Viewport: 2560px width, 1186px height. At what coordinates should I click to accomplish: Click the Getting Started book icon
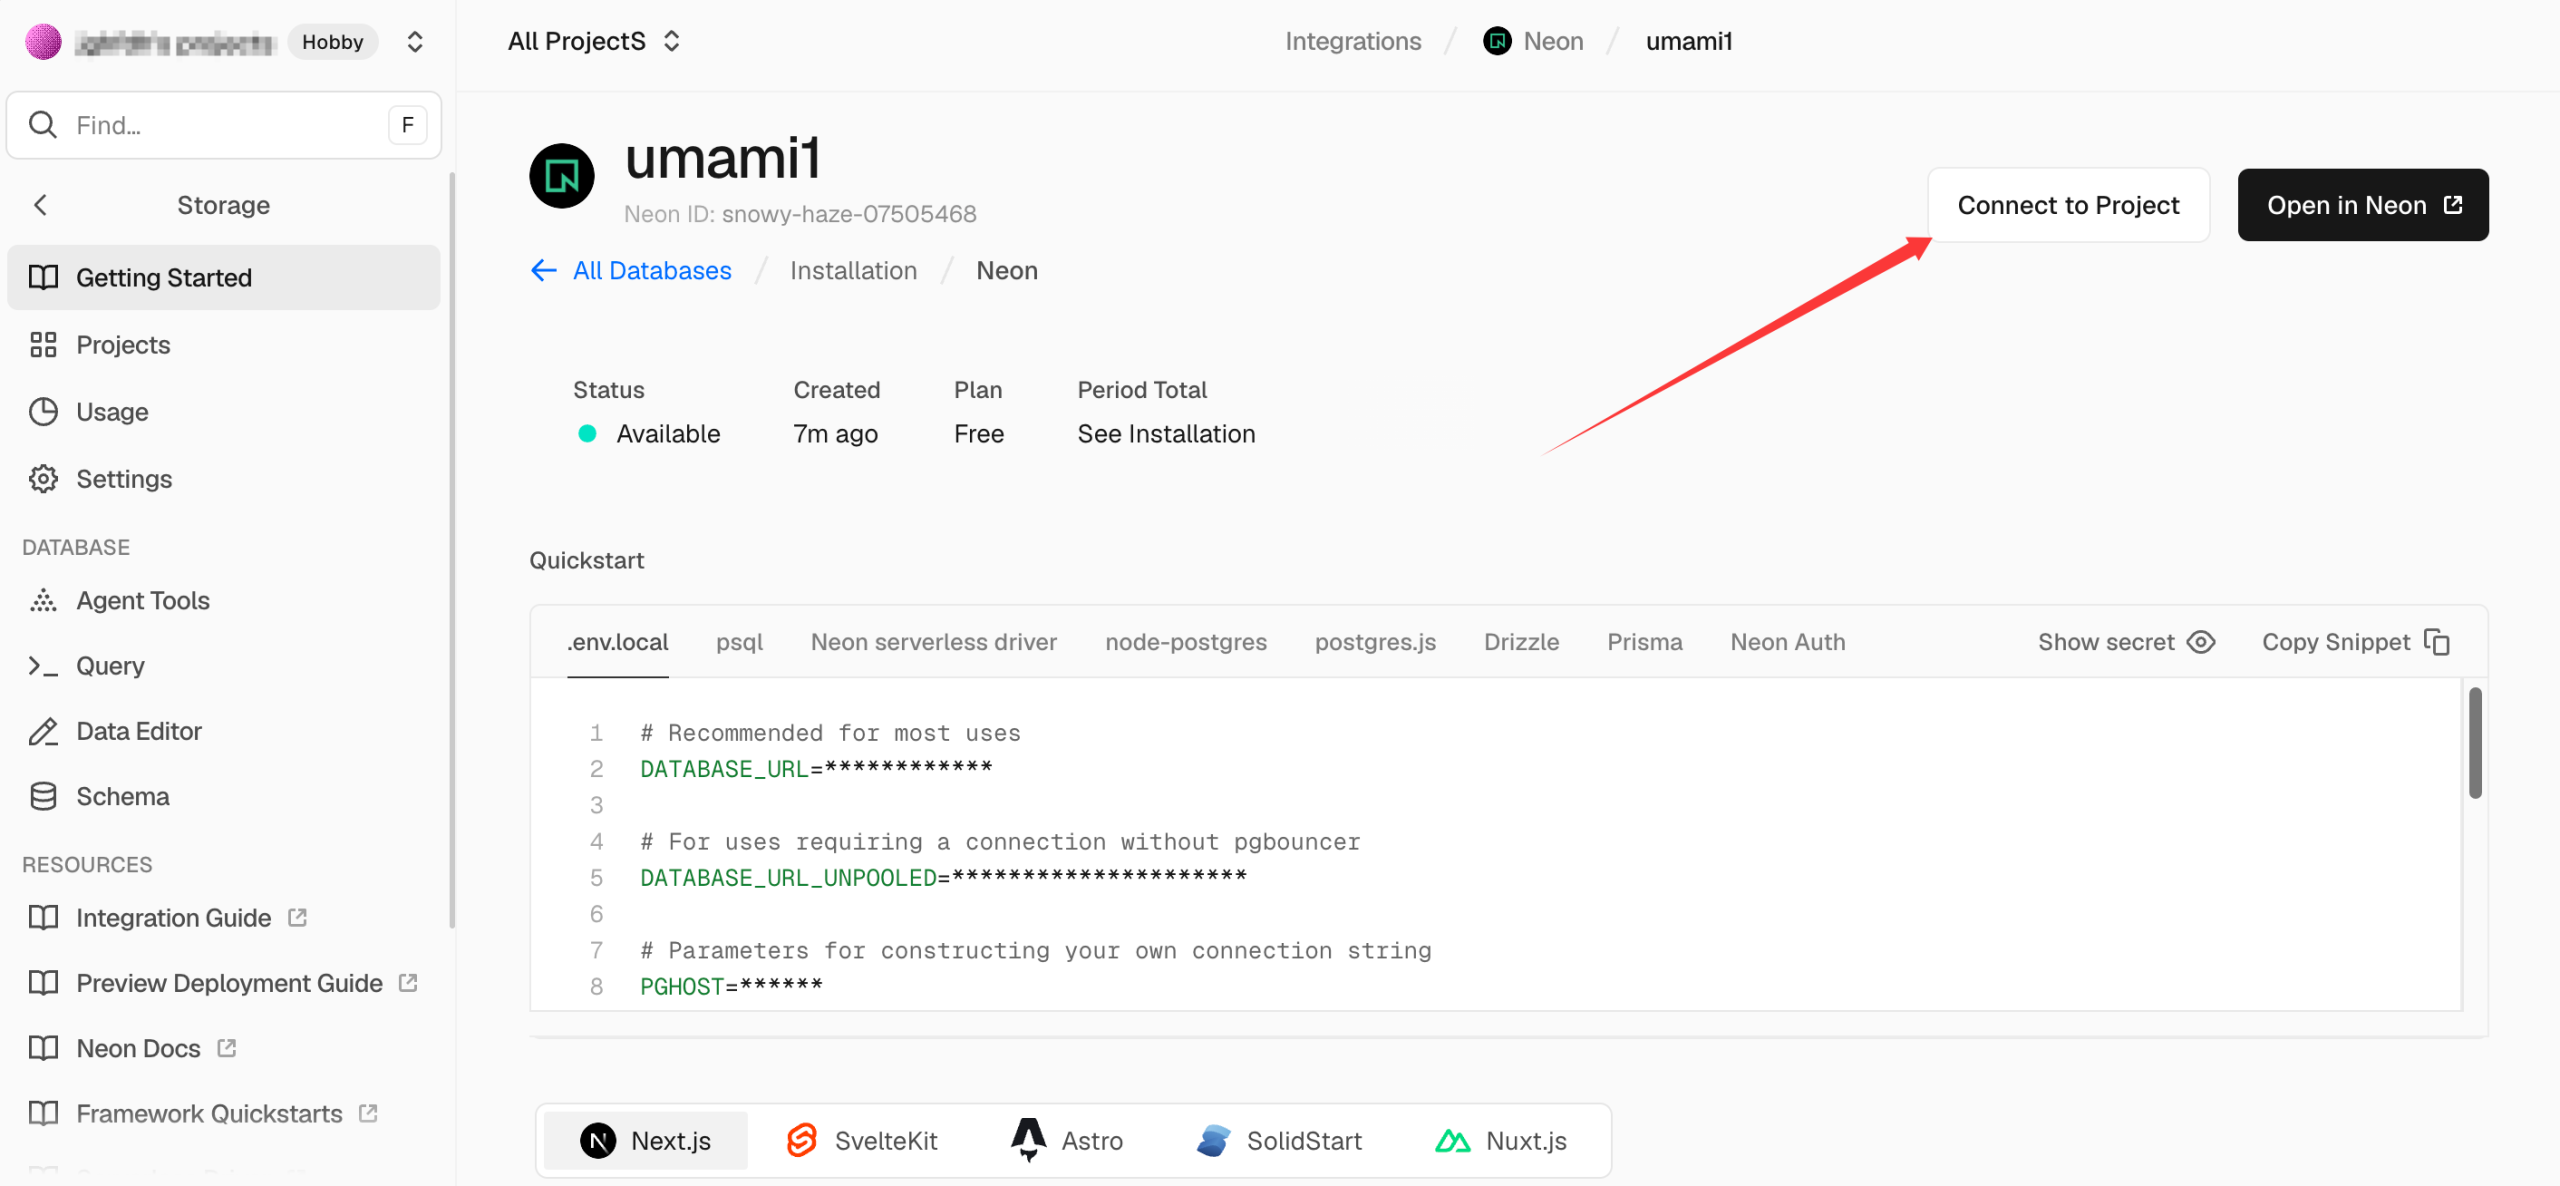pos(43,277)
